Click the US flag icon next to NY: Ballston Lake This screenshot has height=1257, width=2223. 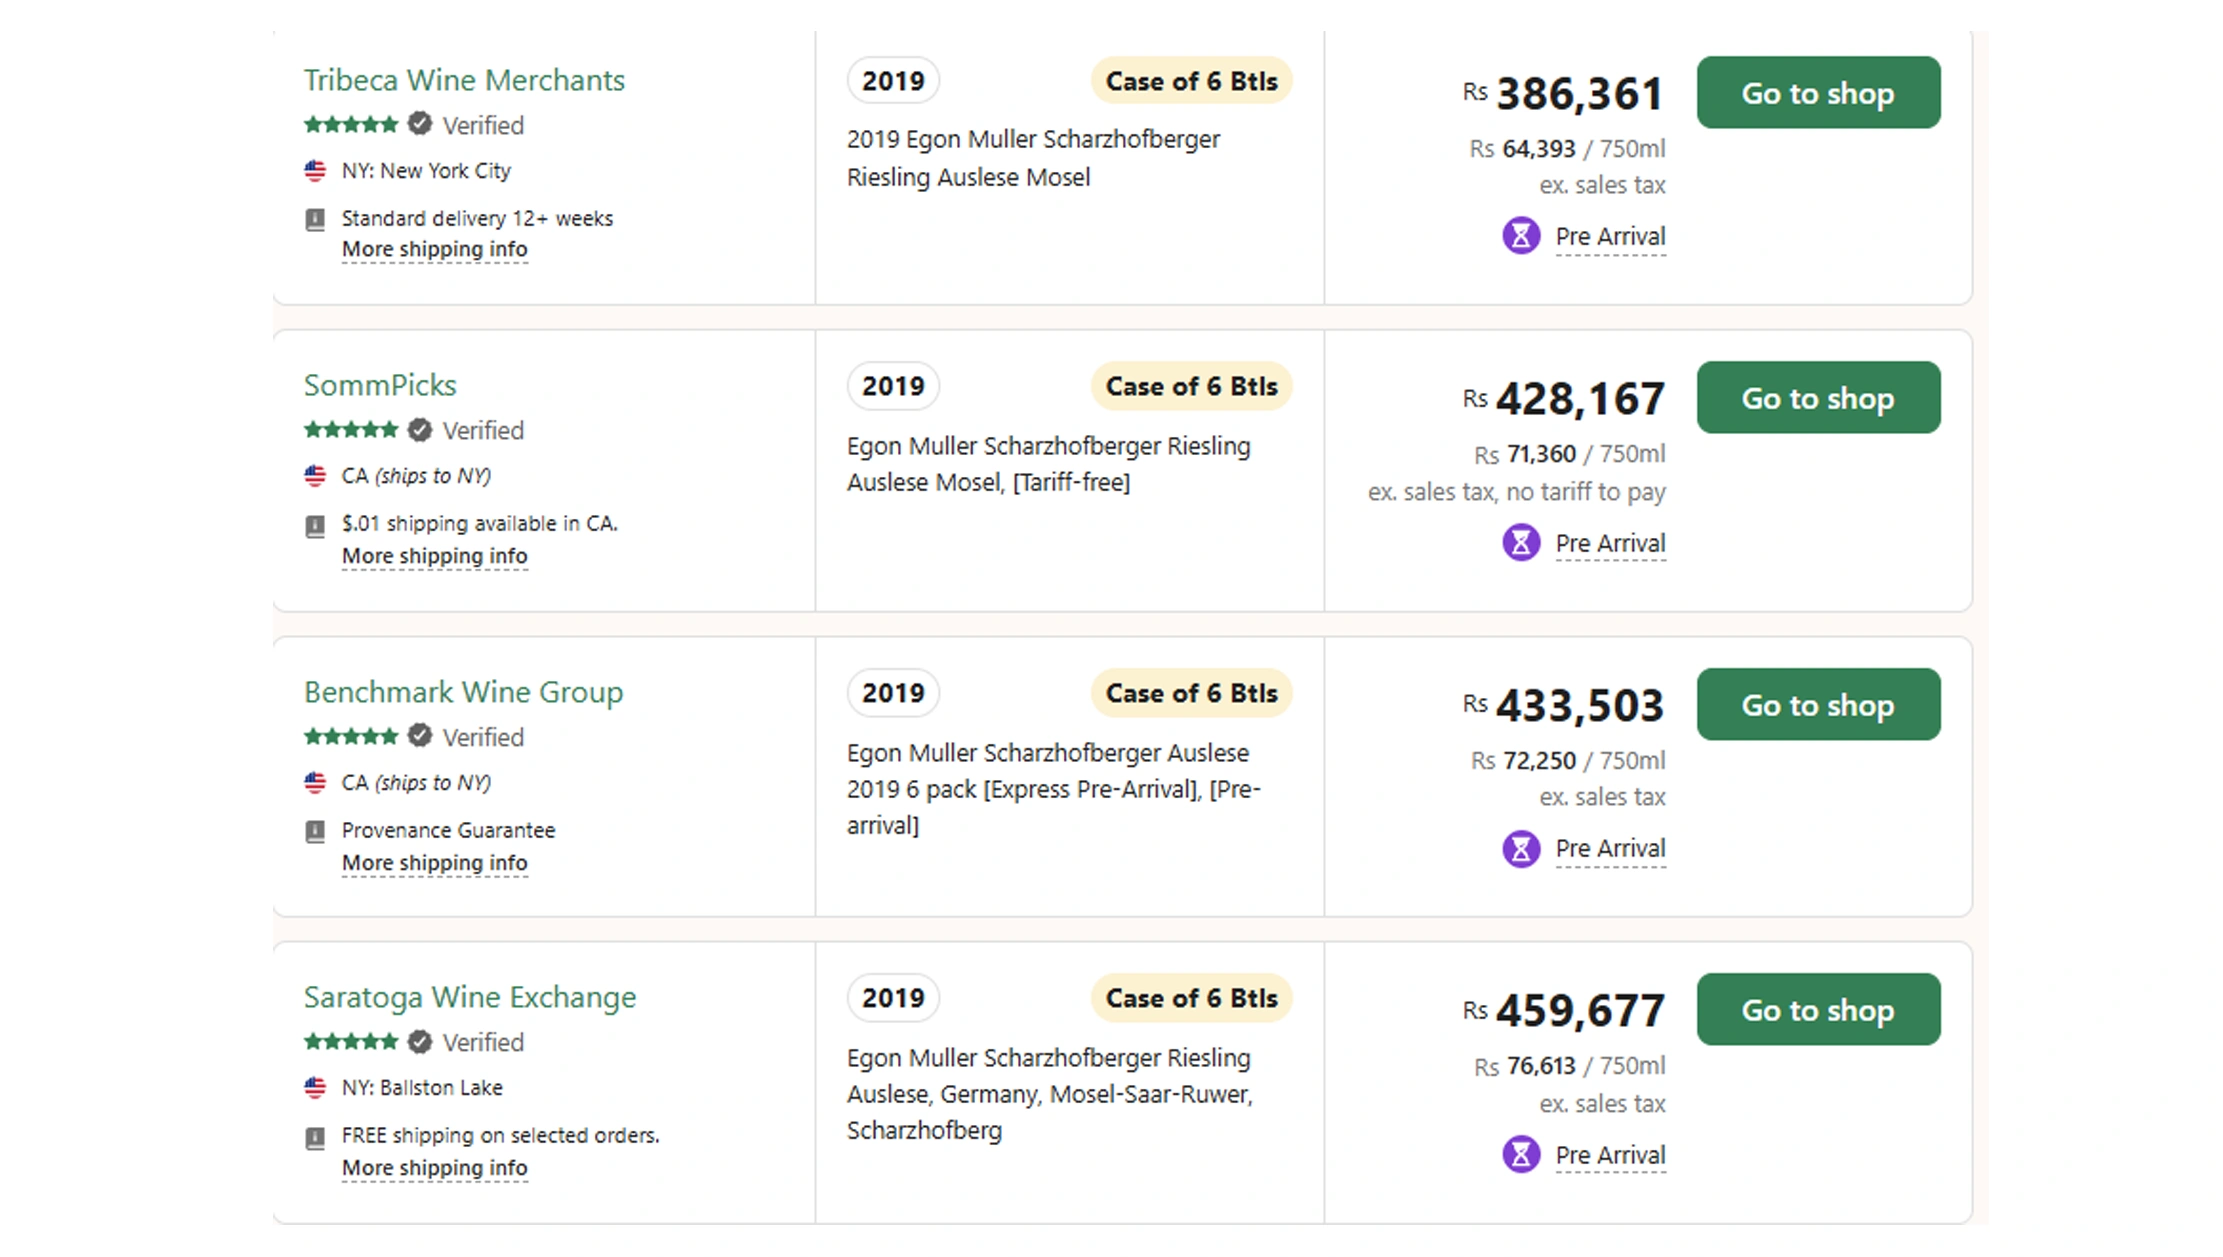point(315,1088)
